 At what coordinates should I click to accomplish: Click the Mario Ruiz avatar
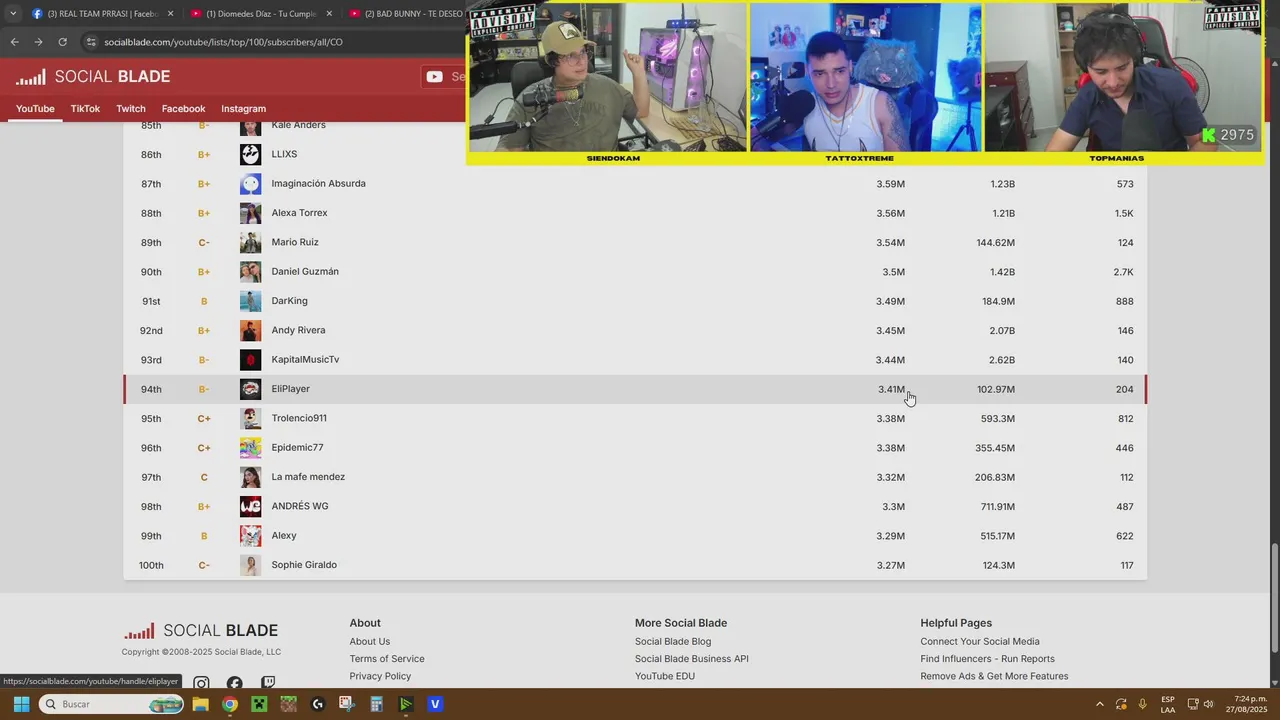[x=250, y=242]
